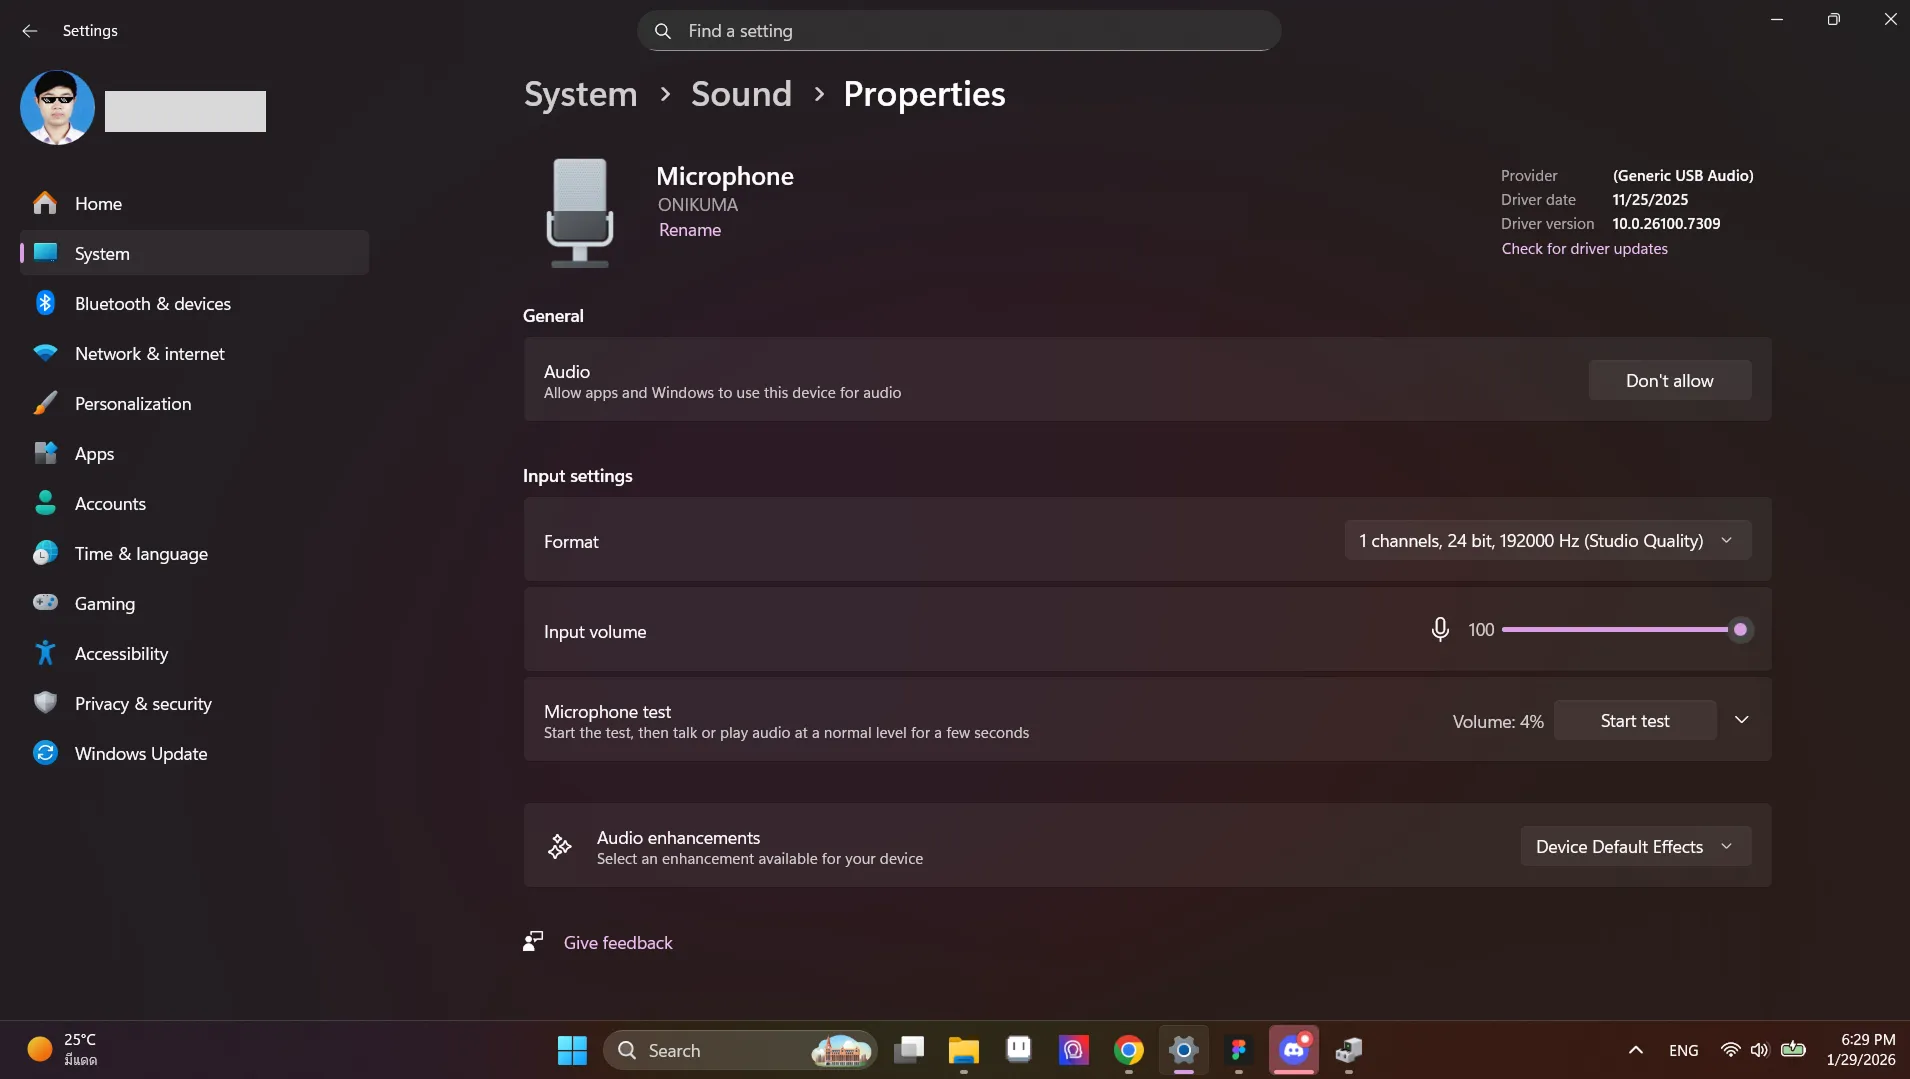Screen dimensions: 1910x1079
Task: Focus the Find a setting search box
Action: [x=959, y=31]
